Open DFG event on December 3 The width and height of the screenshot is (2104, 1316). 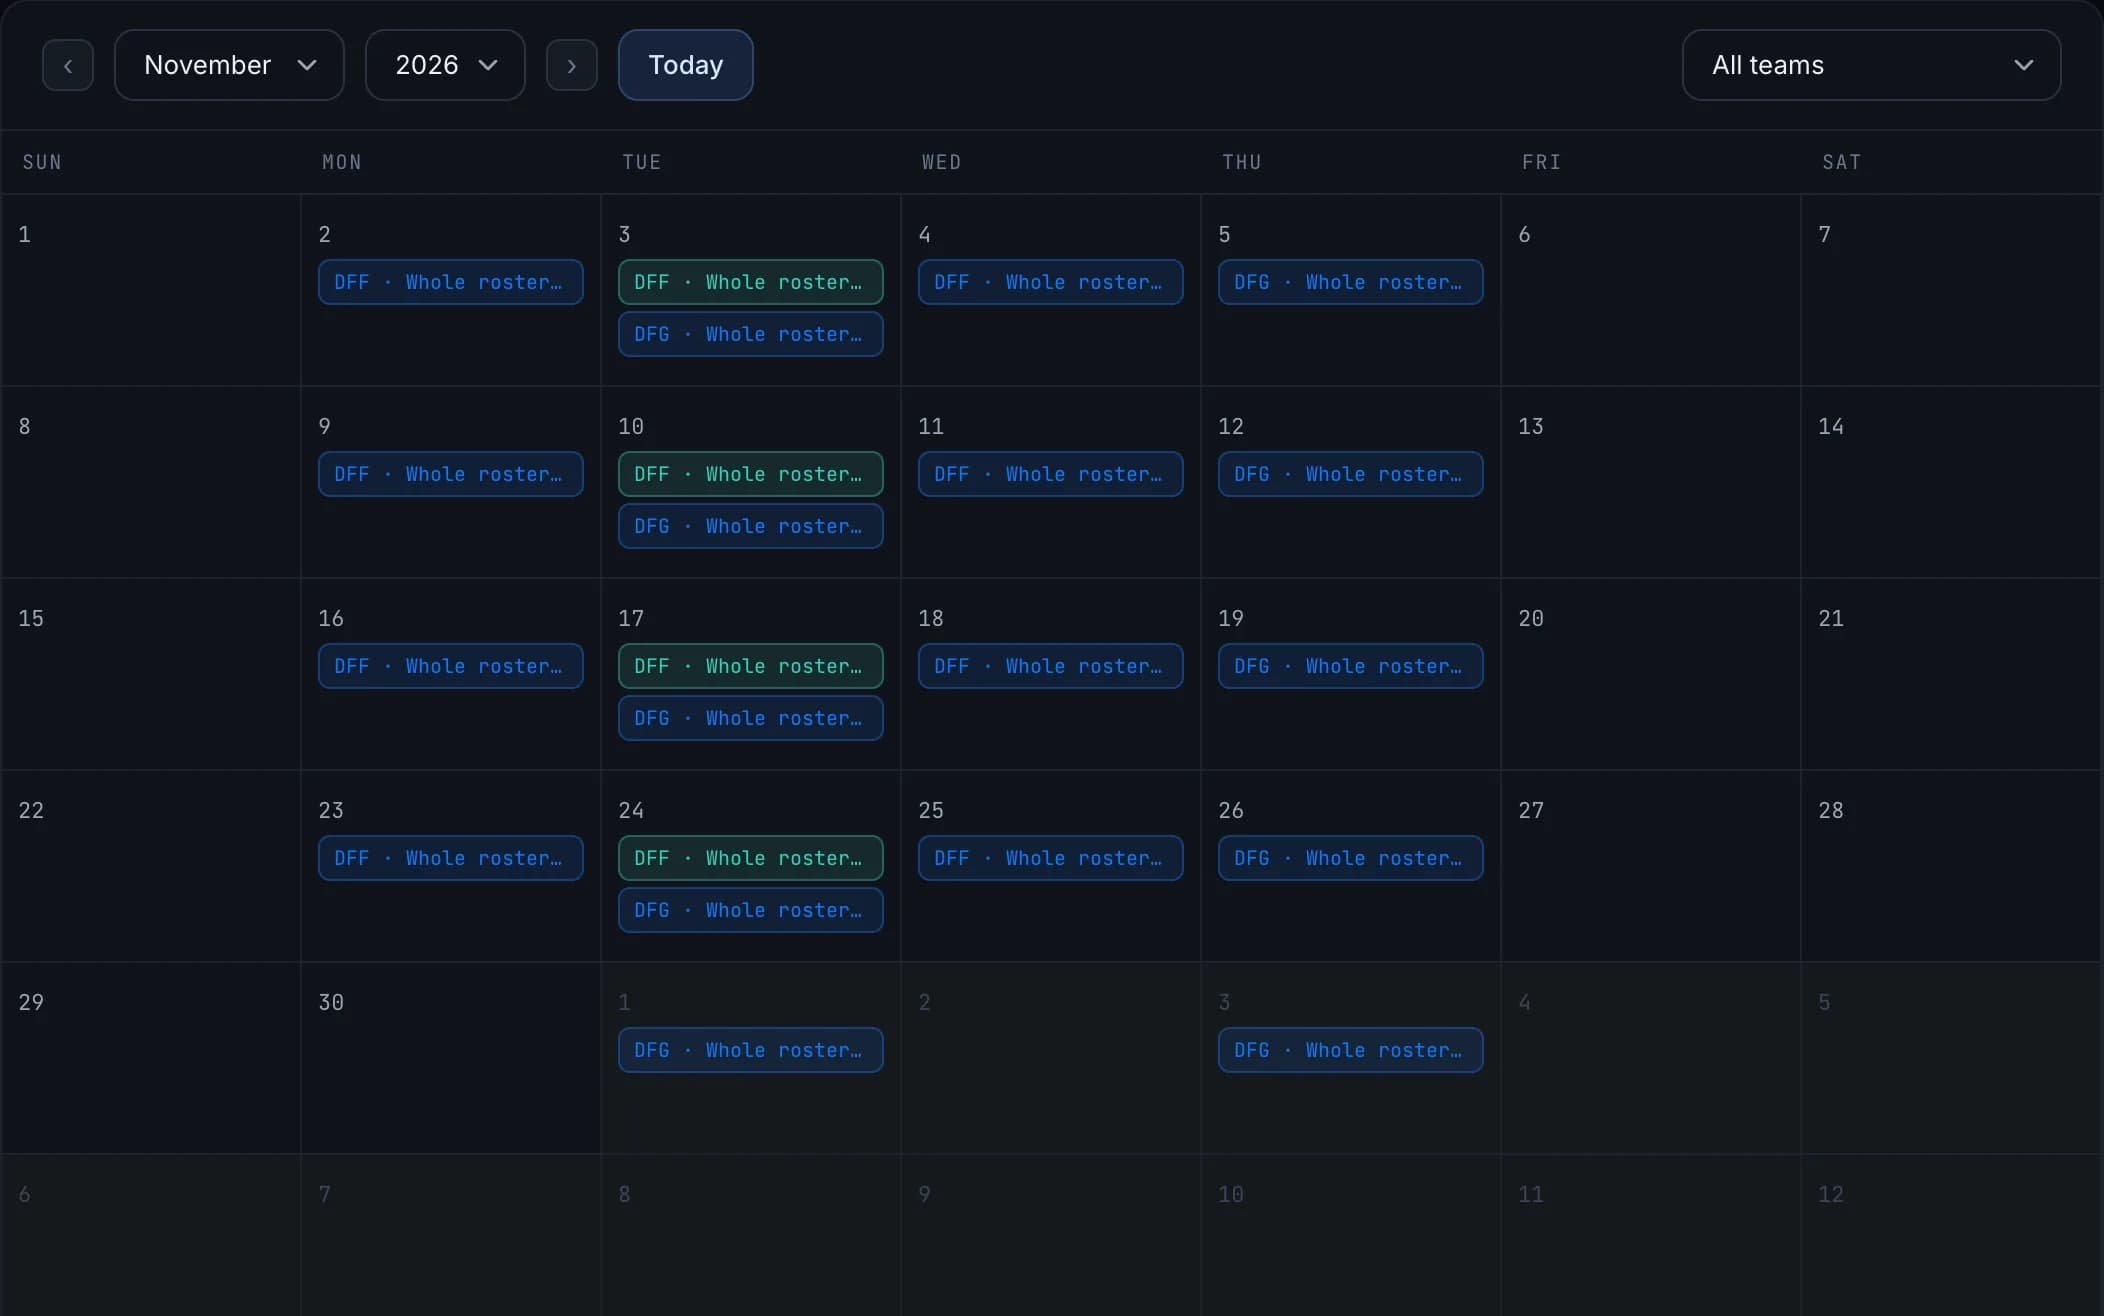[x=1351, y=1050]
